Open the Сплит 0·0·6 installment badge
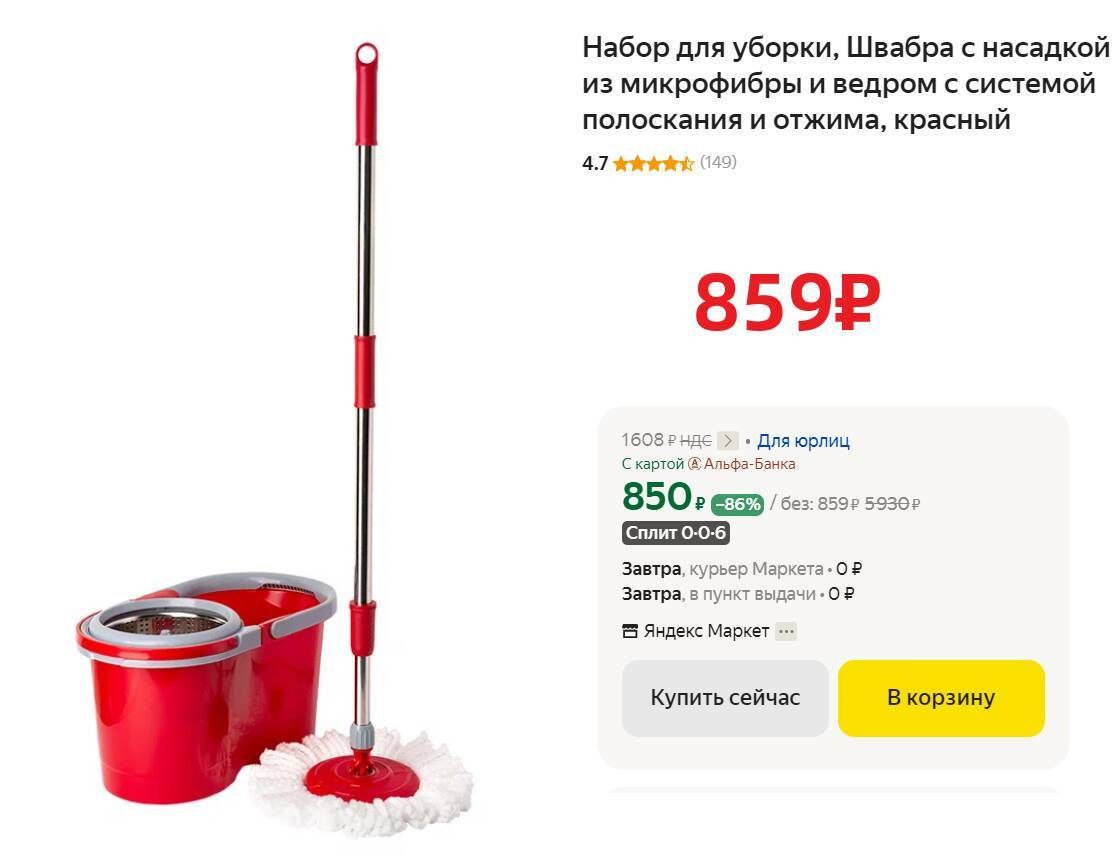The image size is (1120, 865). 676,533
